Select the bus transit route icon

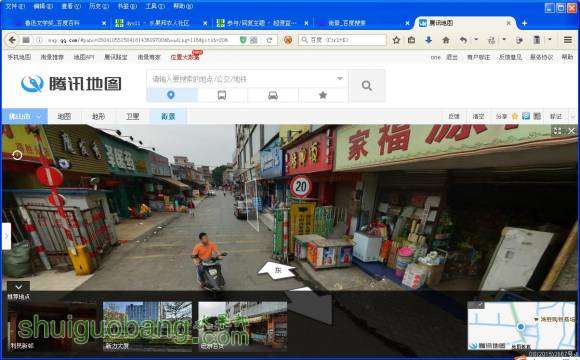point(222,95)
